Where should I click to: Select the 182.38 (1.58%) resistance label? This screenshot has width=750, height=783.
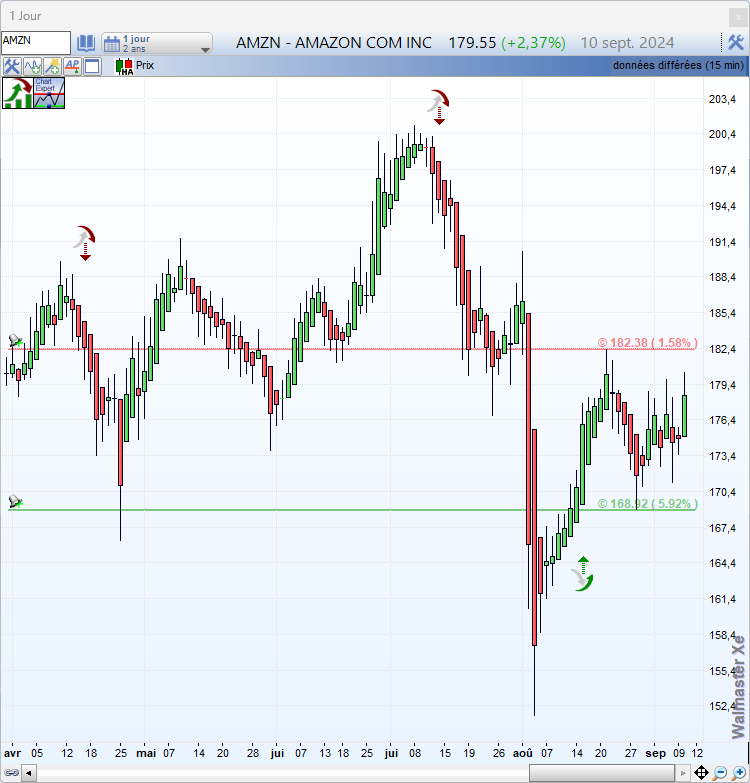(x=647, y=343)
